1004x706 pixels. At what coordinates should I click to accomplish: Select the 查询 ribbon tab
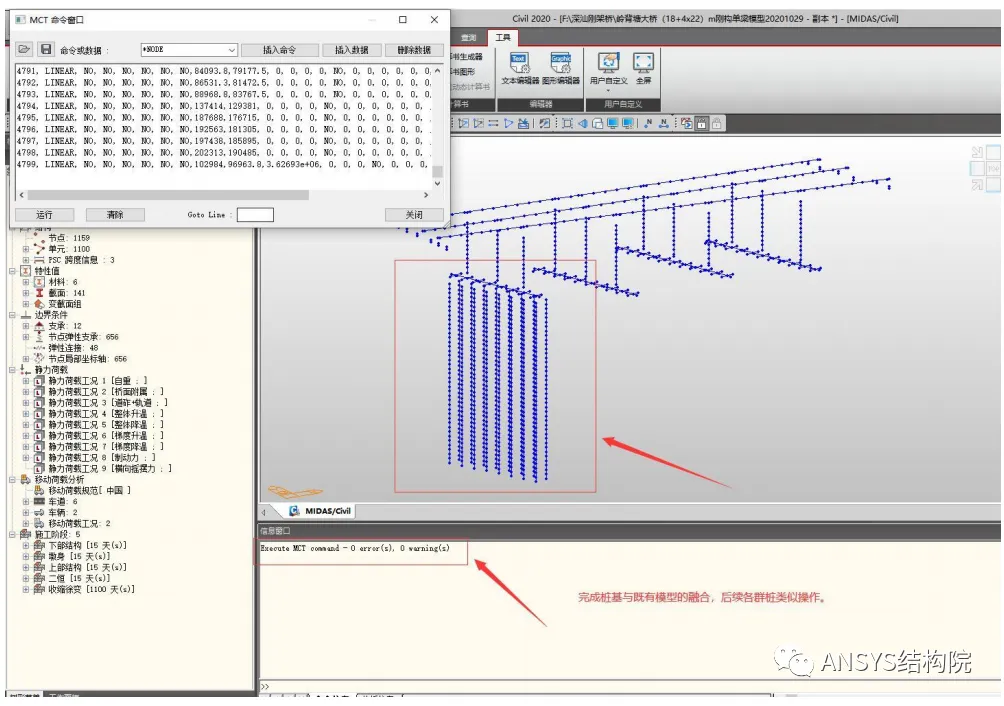coord(469,38)
